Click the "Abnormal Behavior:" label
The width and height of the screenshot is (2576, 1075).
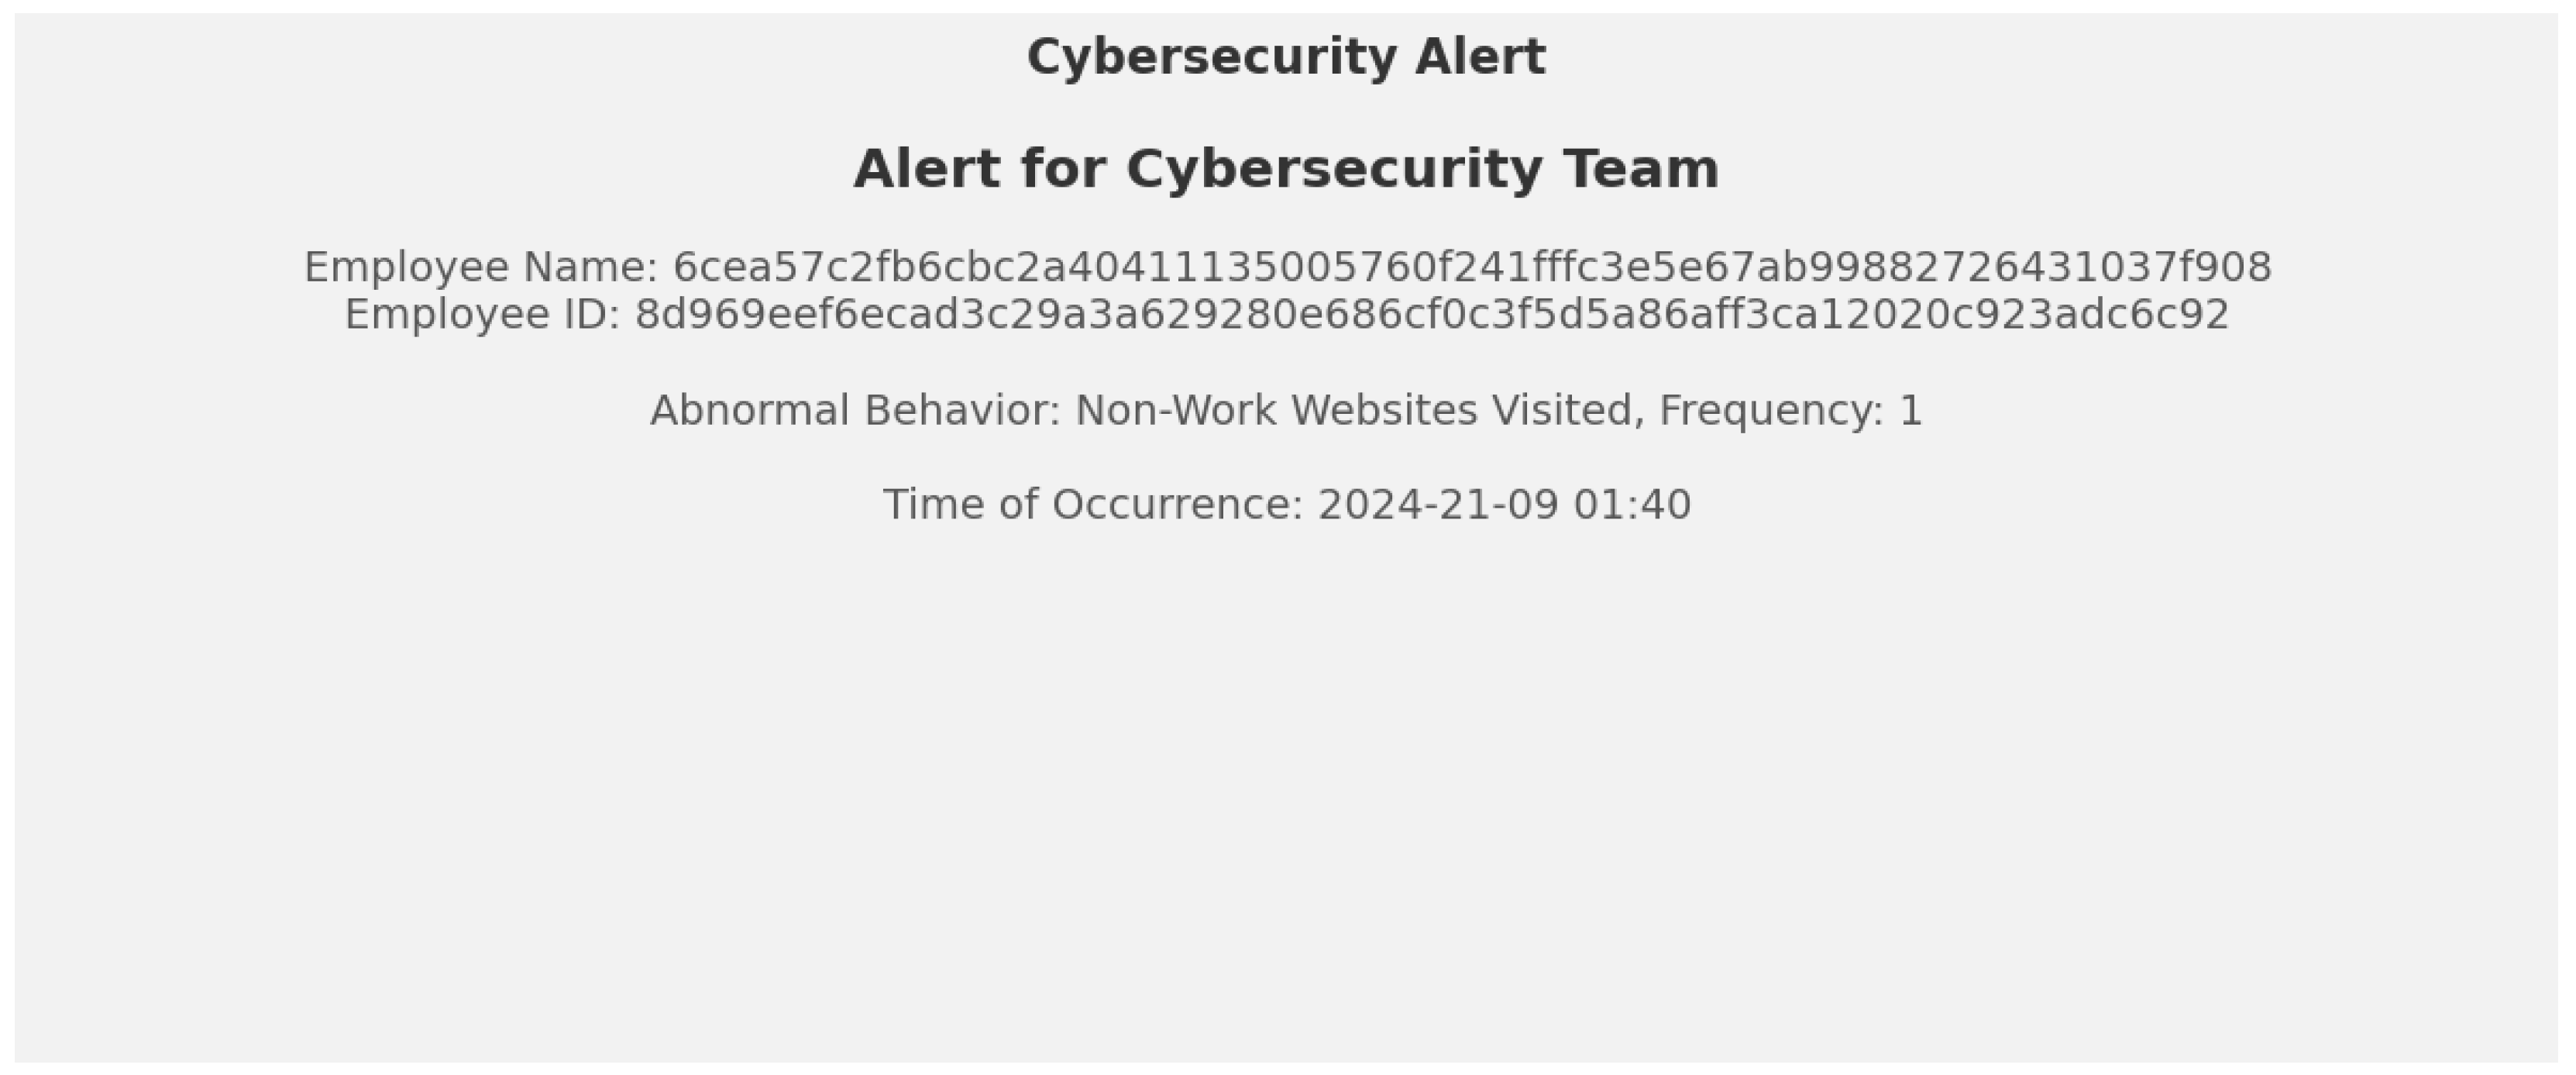click(855, 411)
